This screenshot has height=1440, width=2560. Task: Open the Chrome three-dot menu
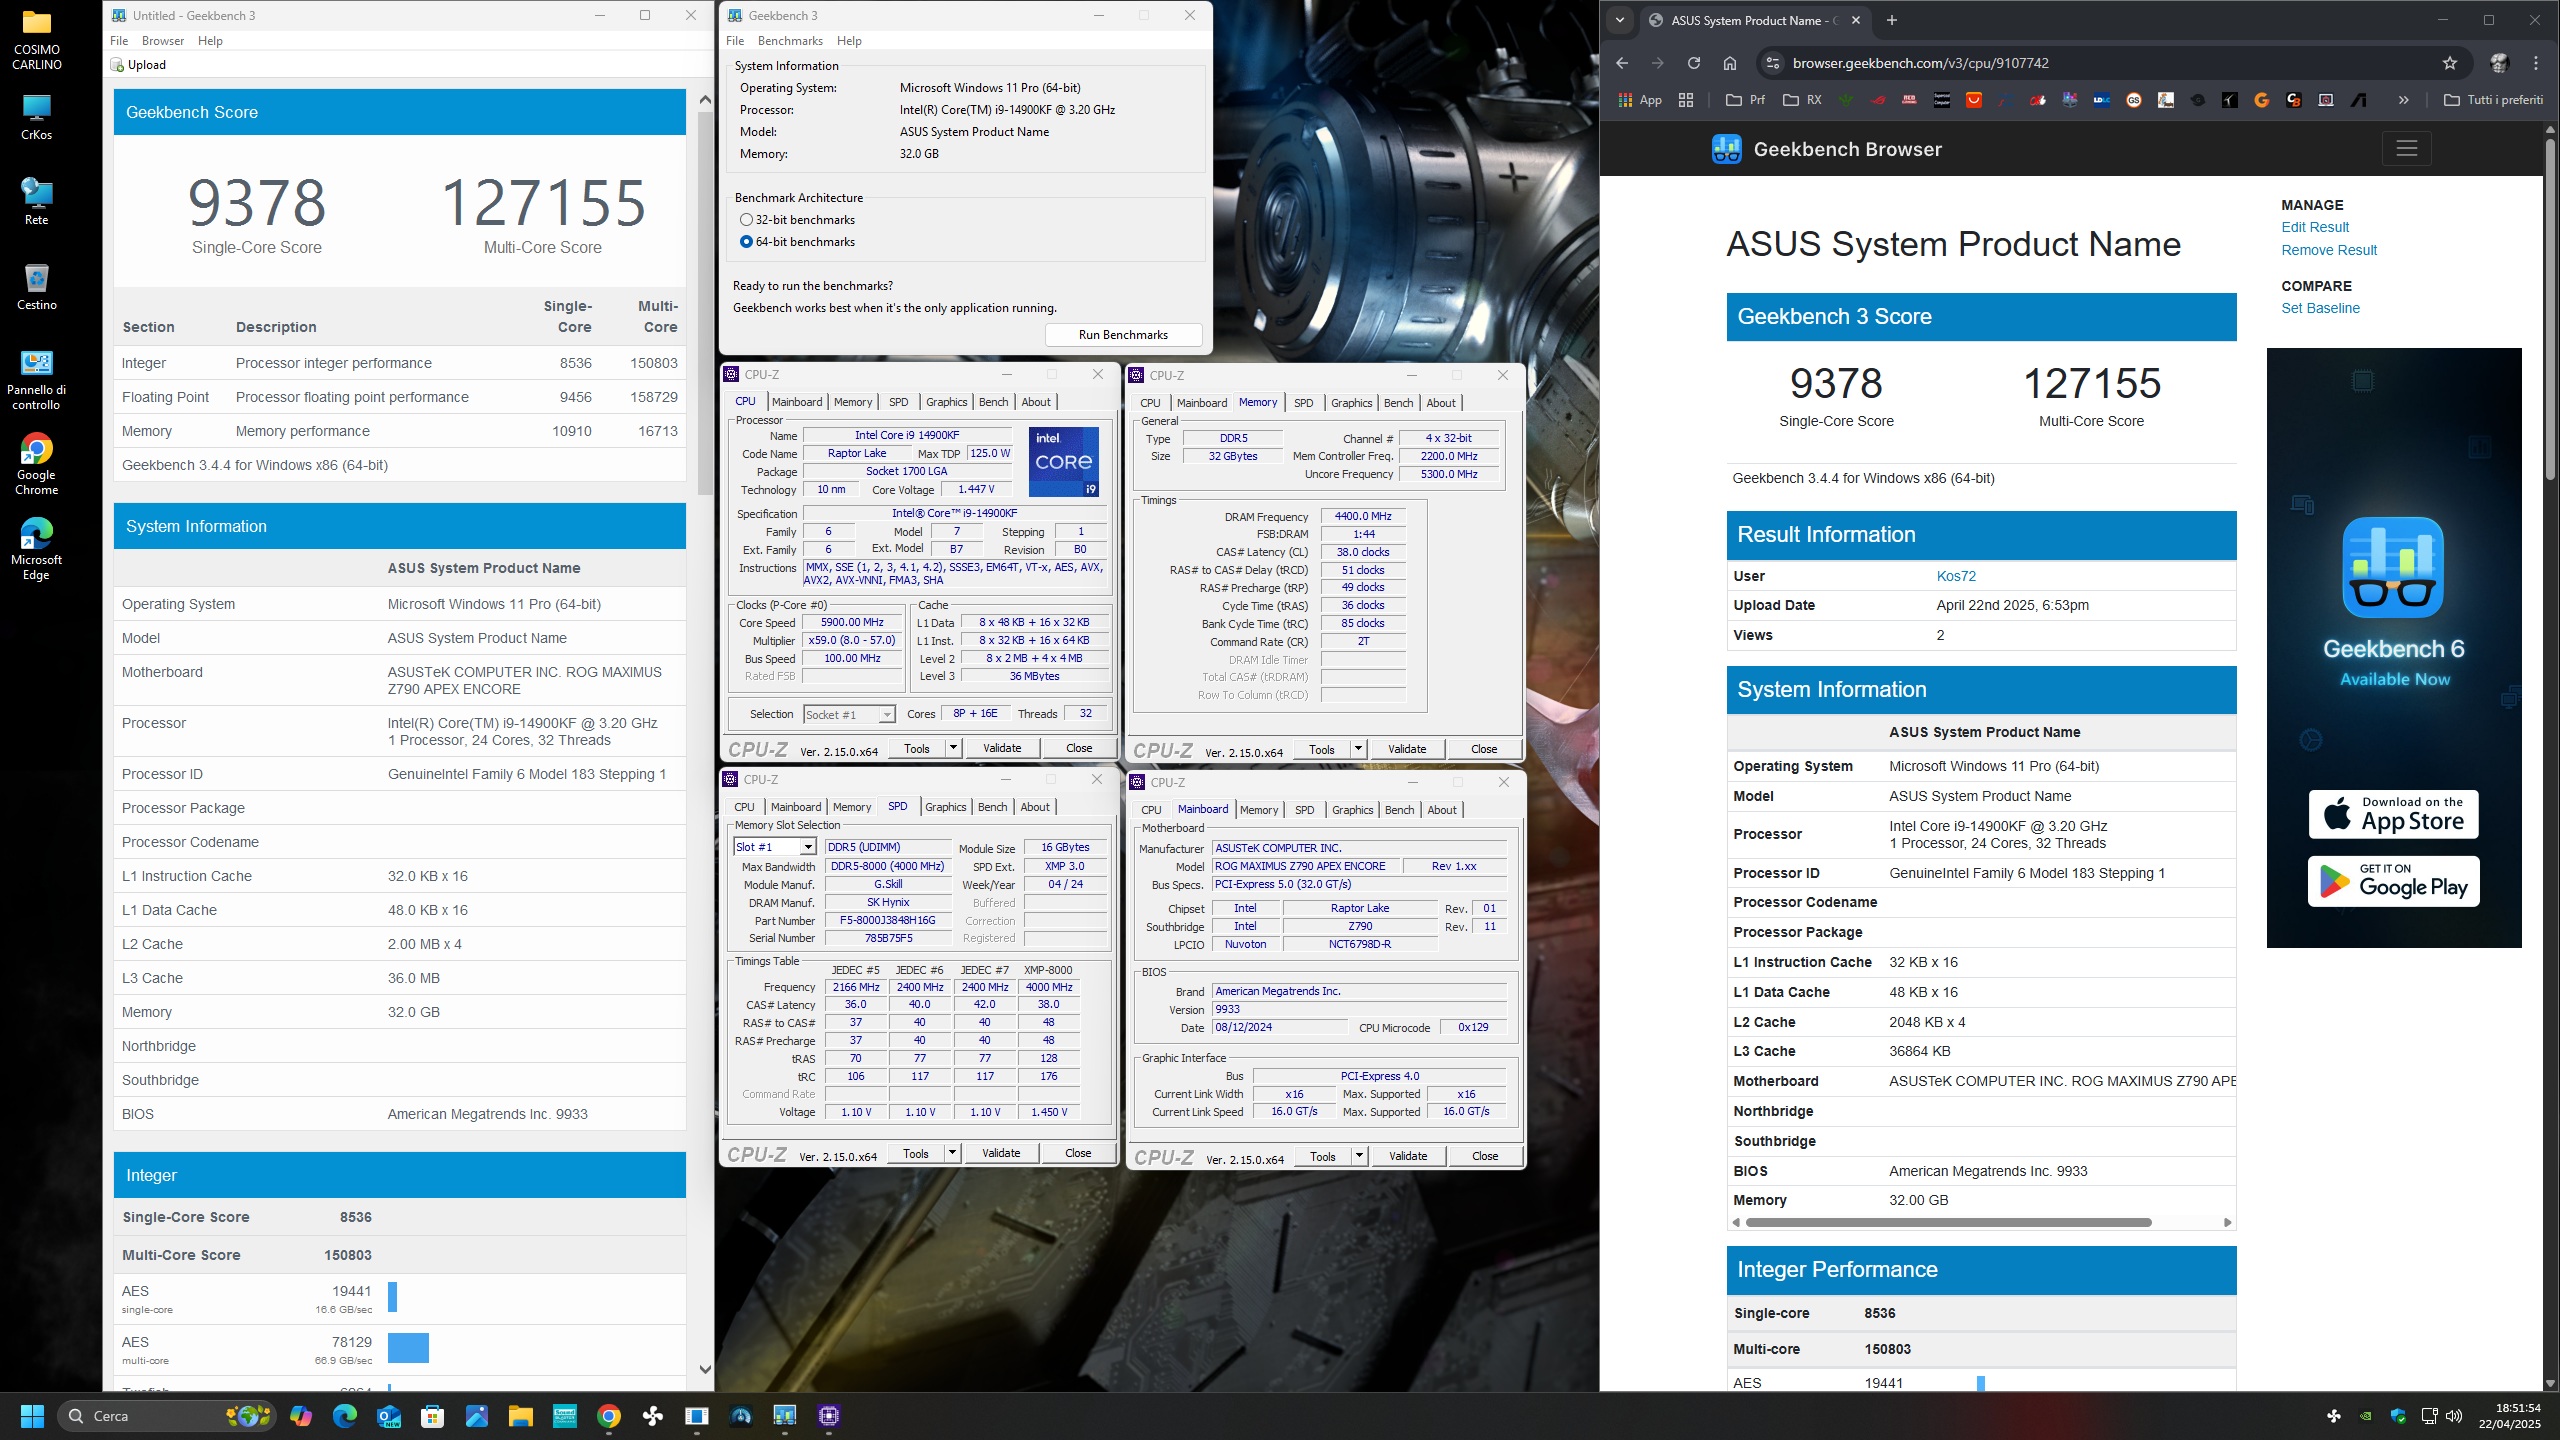pyautogui.click(x=2536, y=63)
